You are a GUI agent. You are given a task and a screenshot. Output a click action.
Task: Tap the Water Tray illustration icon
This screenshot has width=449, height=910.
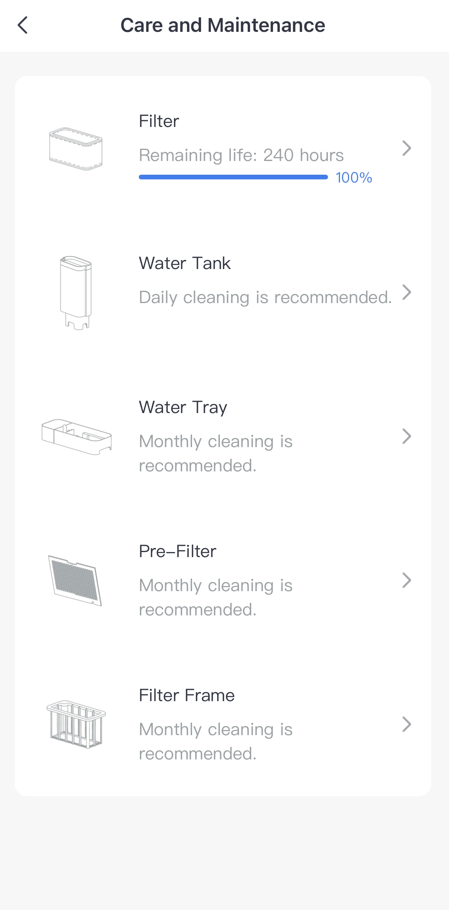(77, 436)
